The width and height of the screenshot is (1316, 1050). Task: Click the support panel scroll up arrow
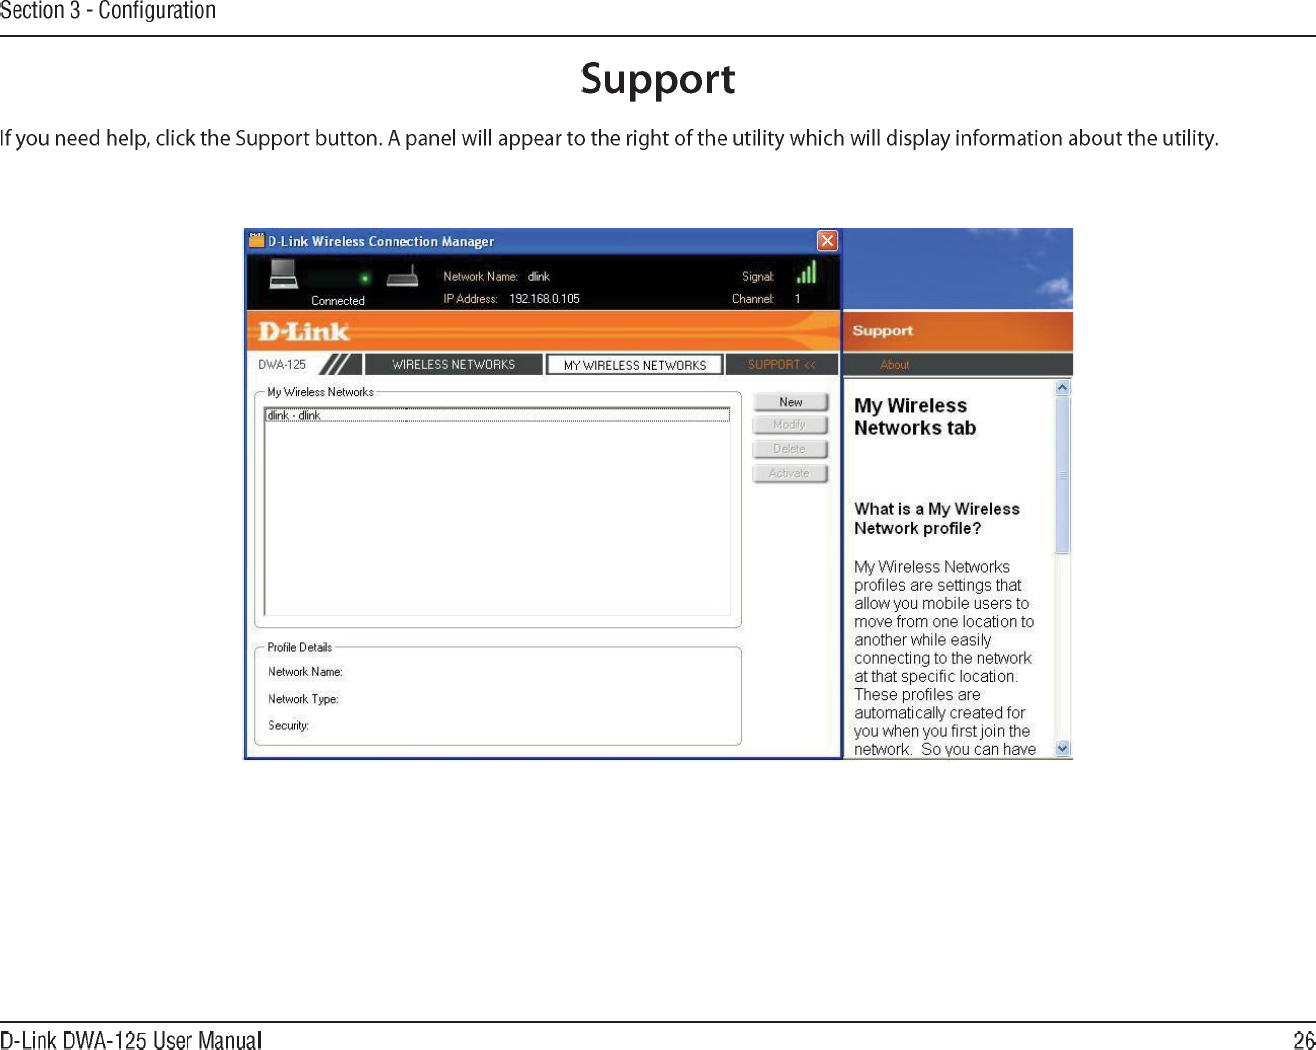(1063, 388)
